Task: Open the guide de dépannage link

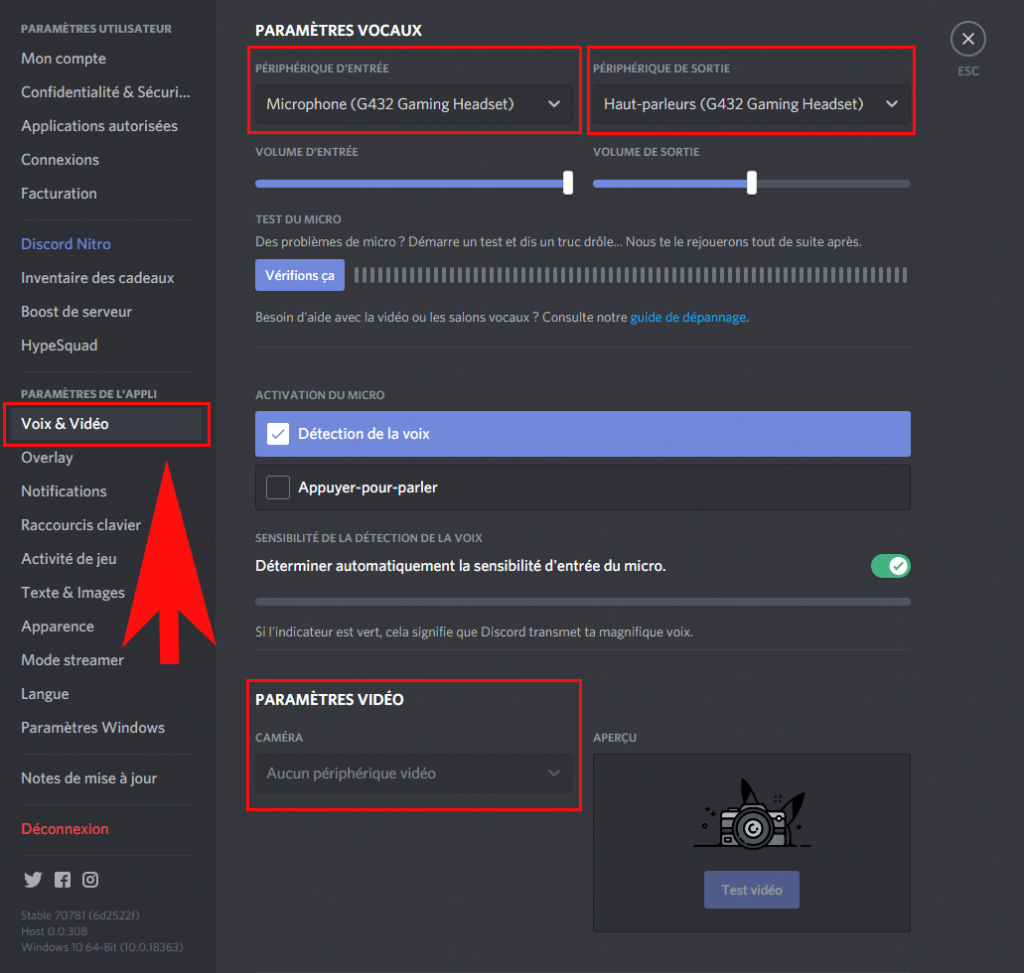Action: coord(688,317)
